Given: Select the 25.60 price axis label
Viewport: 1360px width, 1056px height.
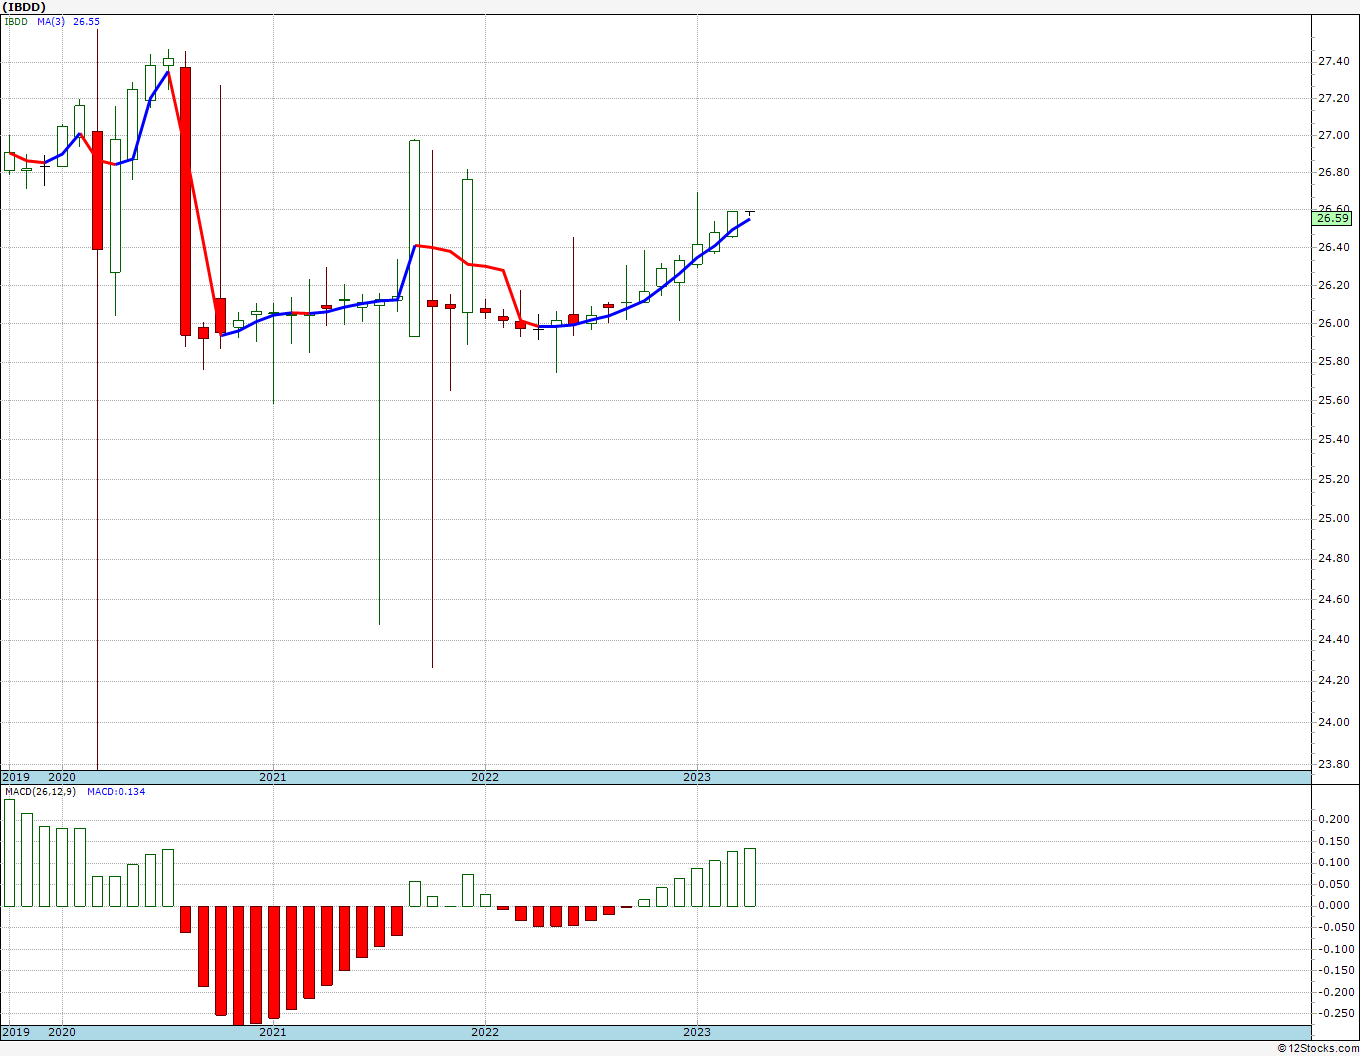Looking at the screenshot, I should tap(1333, 400).
